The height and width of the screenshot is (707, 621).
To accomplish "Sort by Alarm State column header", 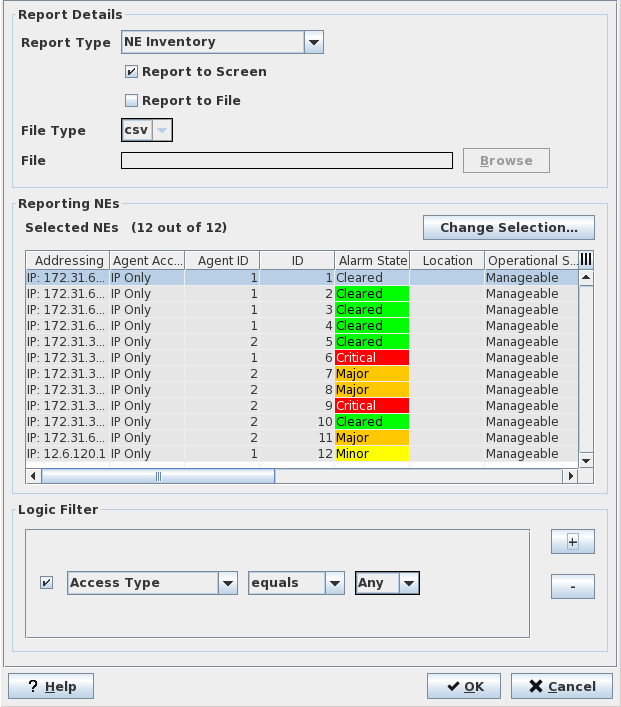I will (x=371, y=260).
